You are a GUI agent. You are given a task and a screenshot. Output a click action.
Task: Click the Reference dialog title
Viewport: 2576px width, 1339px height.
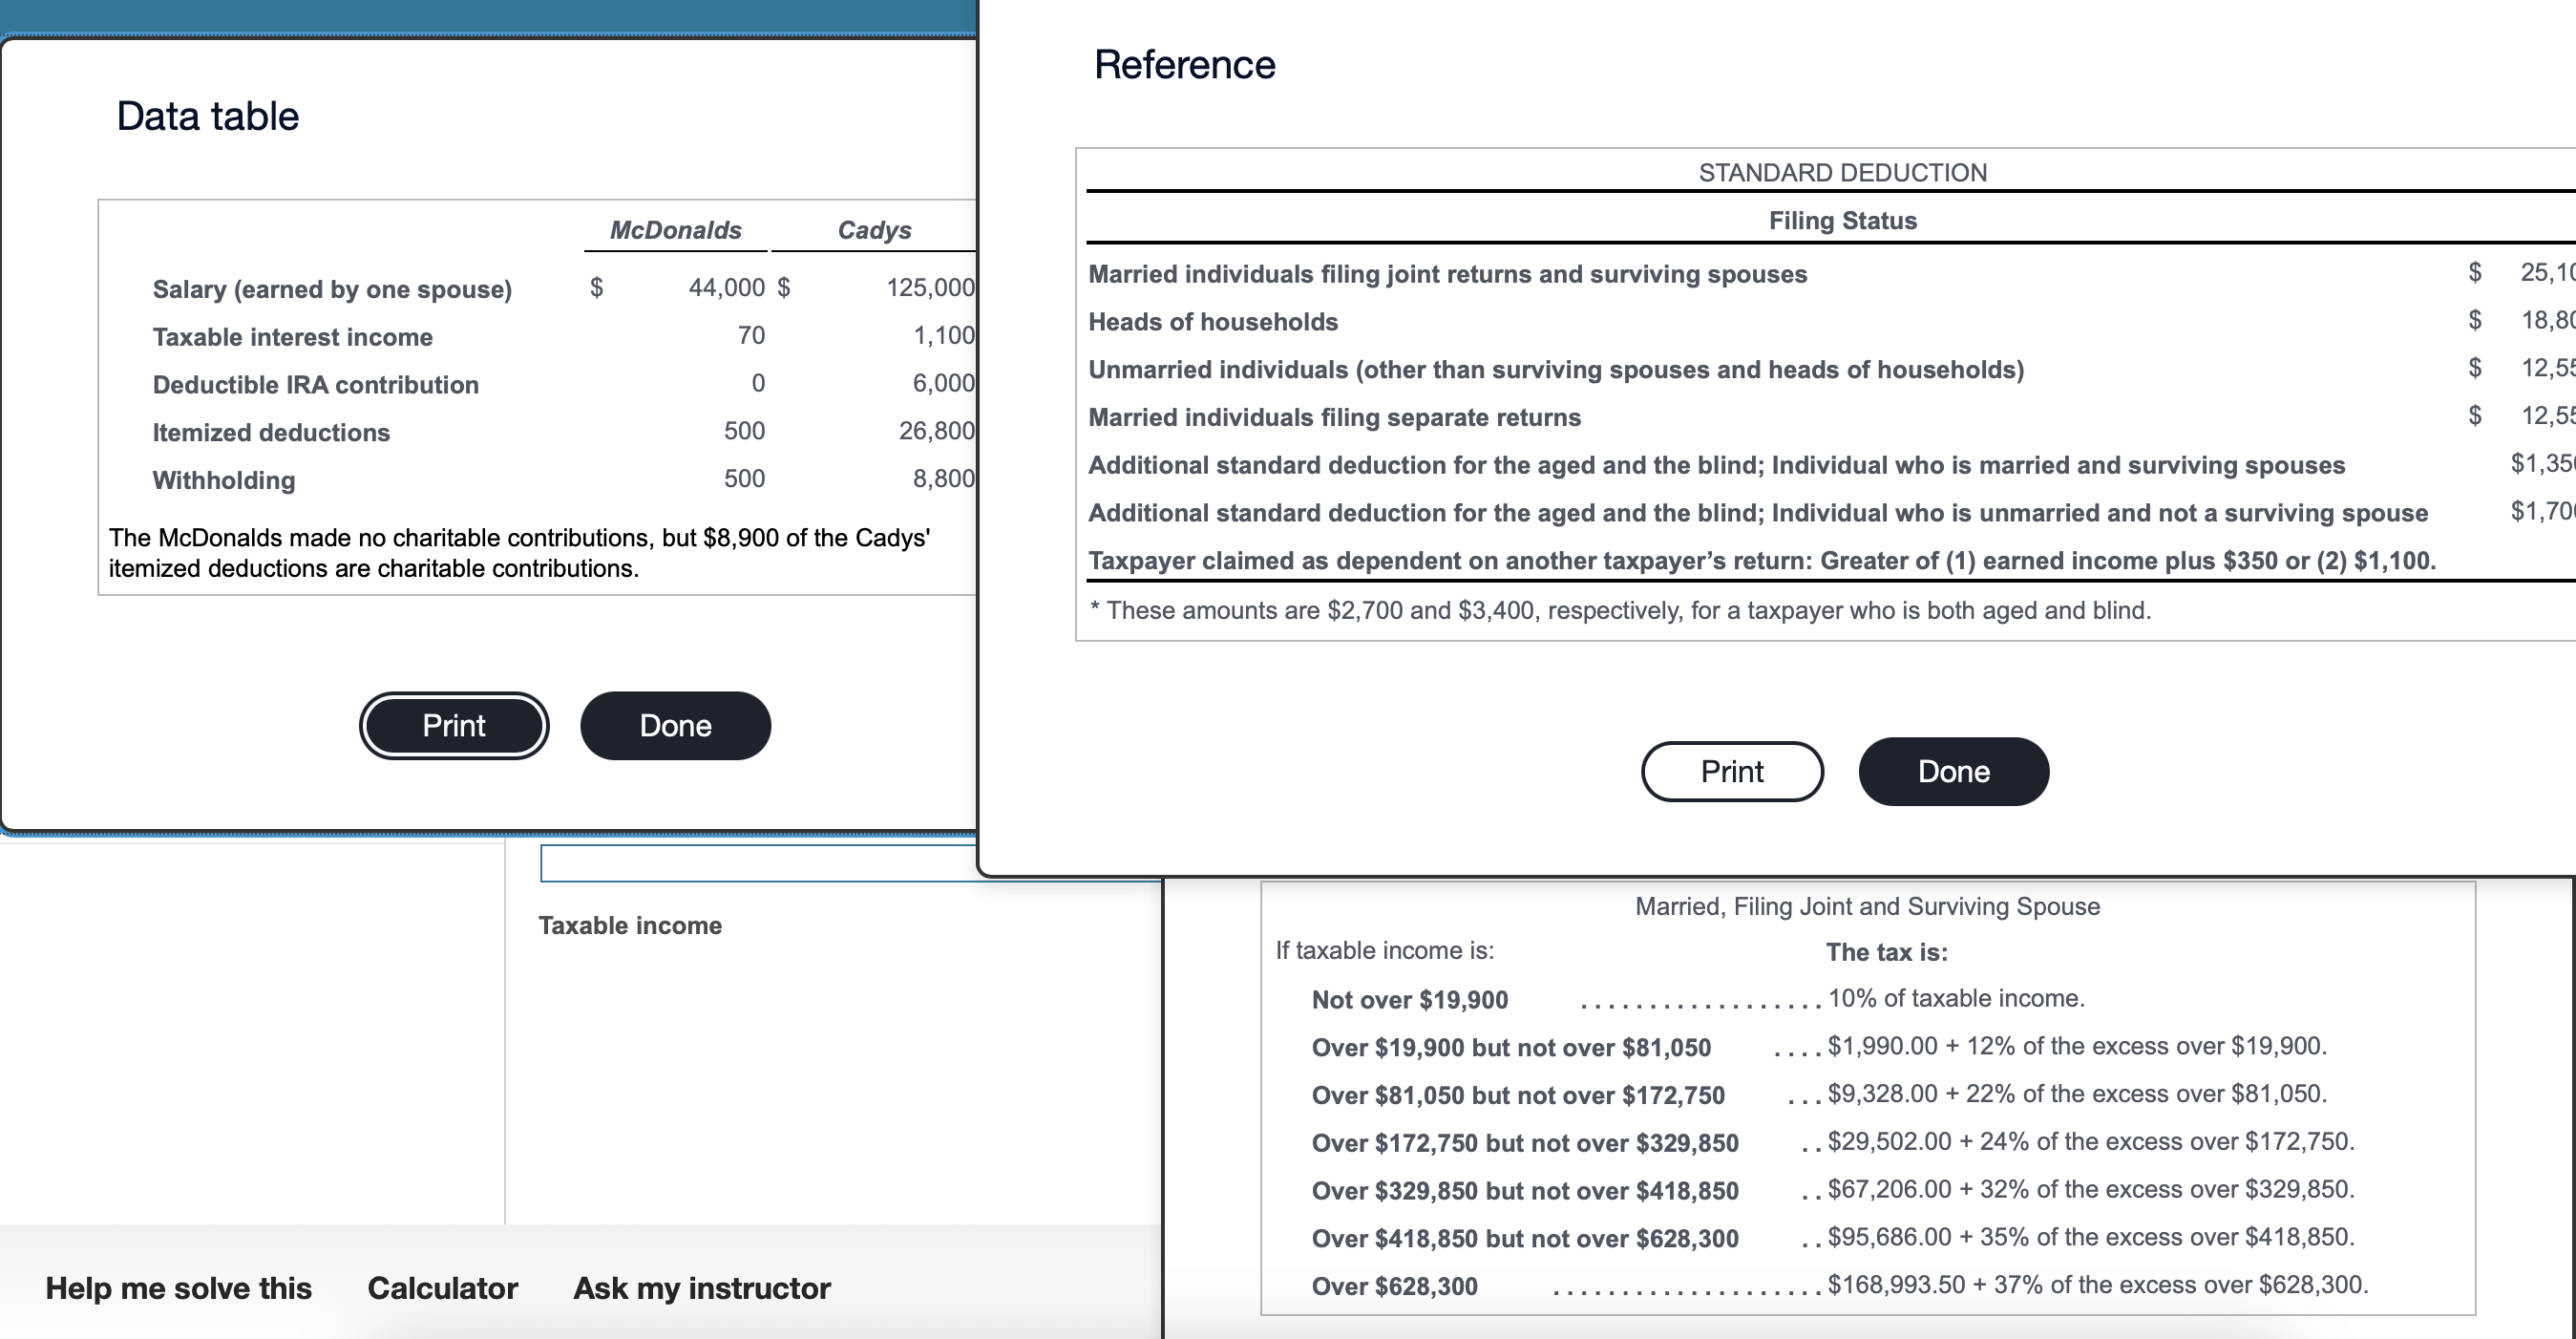1185,63
